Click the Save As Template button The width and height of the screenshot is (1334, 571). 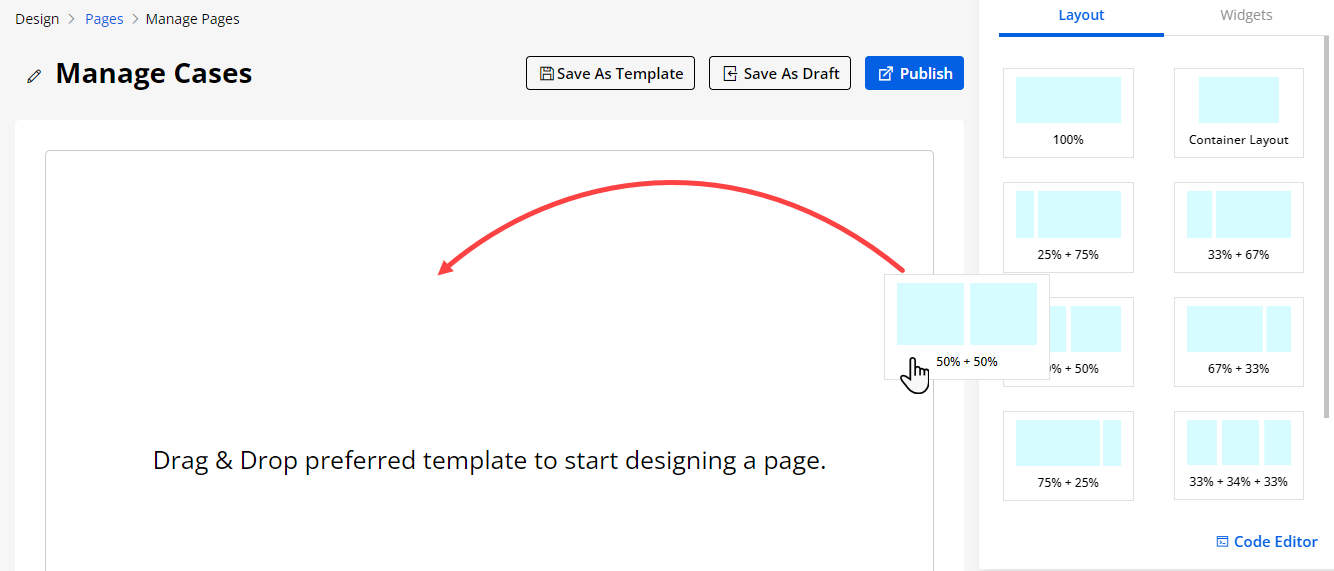click(610, 73)
